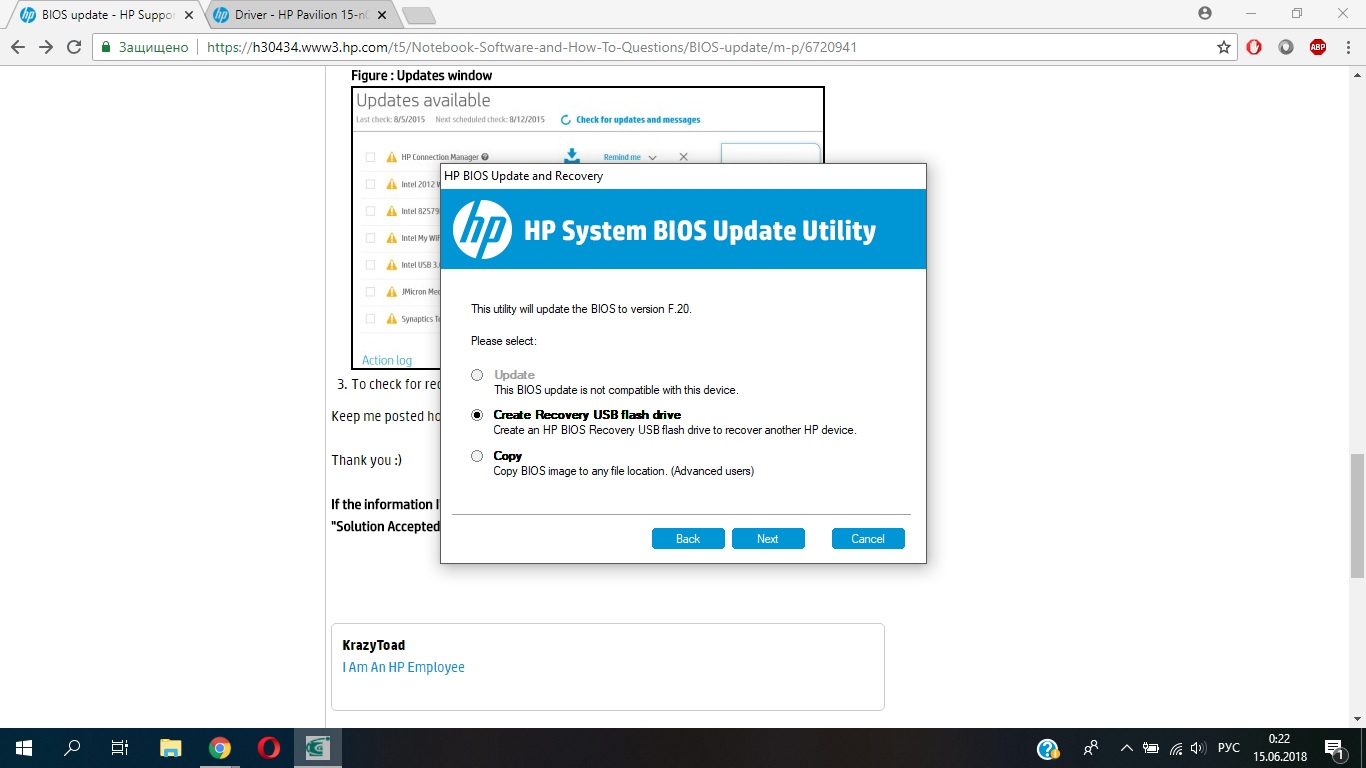Click the download arrow for HP Connection Manager
The height and width of the screenshot is (768, 1366).
click(x=572, y=156)
